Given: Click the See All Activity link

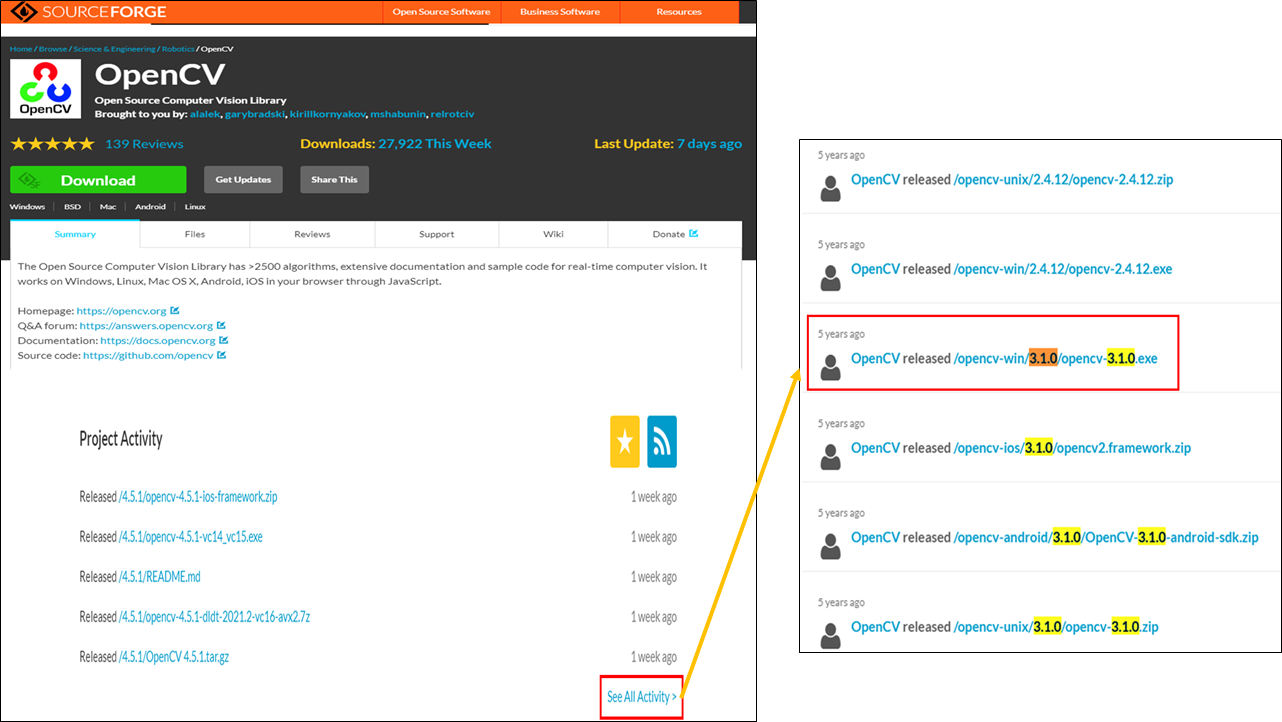Looking at the screenshot, I should (642, 697).
